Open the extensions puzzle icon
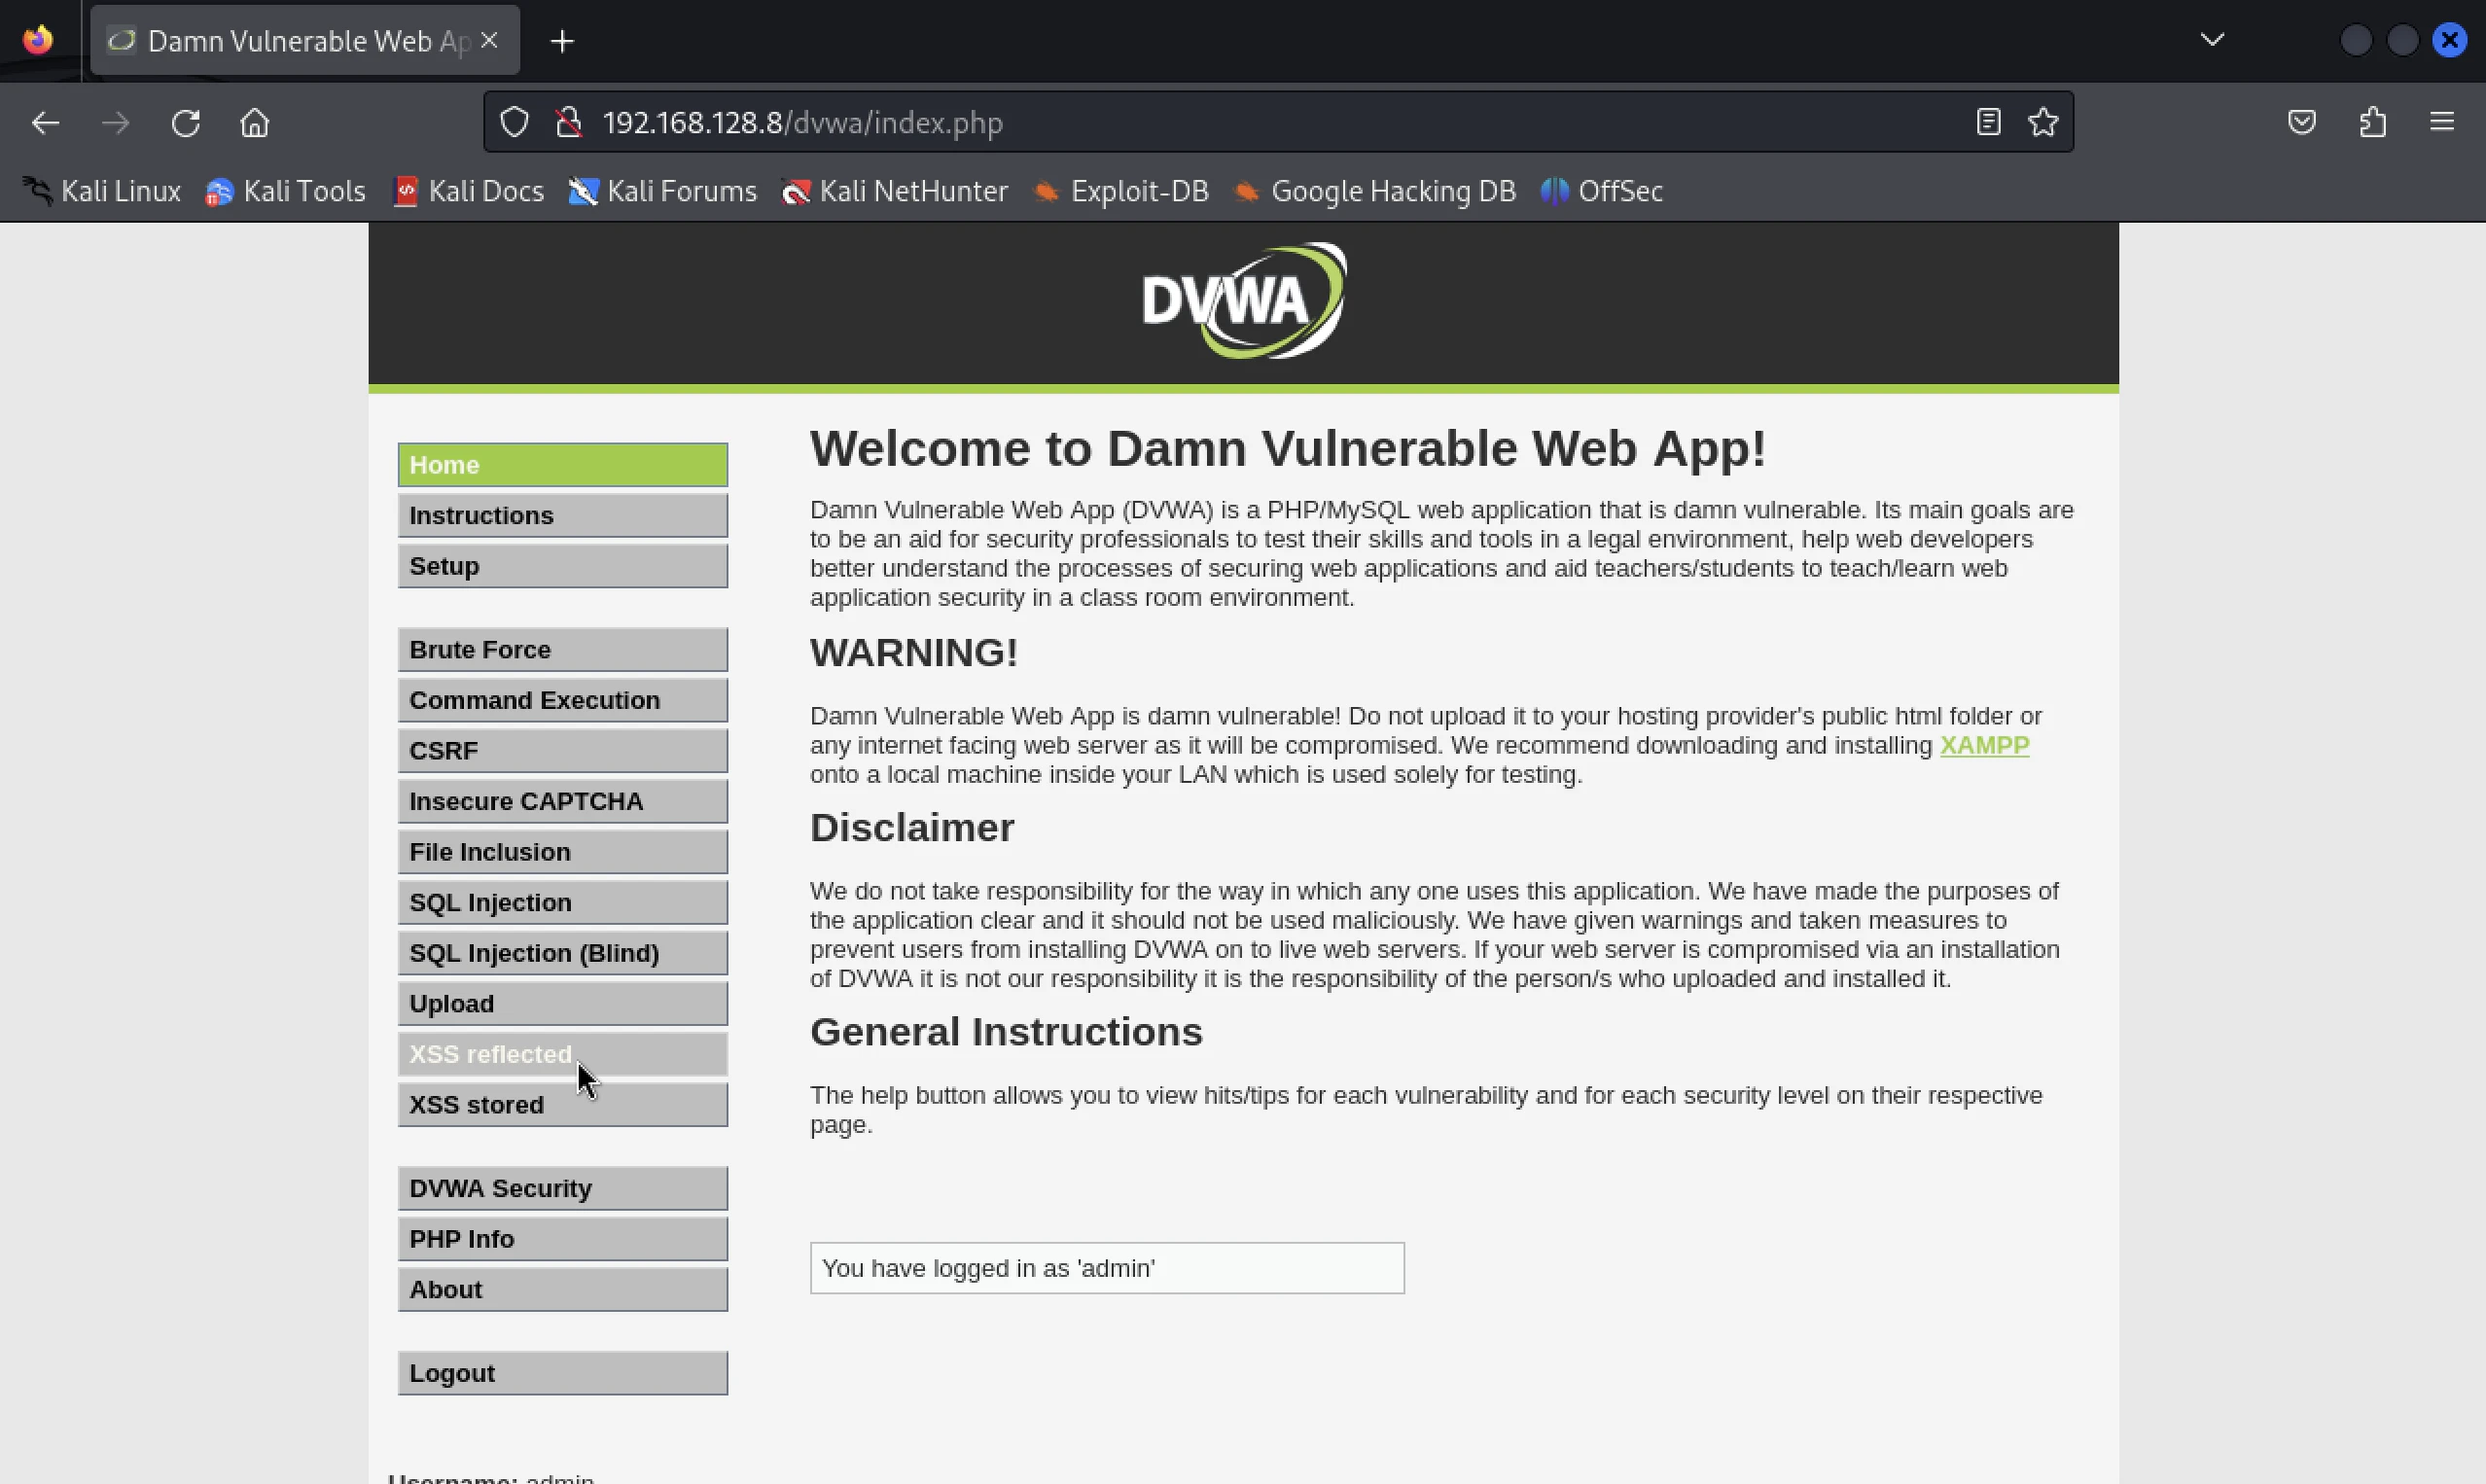 (2373, 122)
